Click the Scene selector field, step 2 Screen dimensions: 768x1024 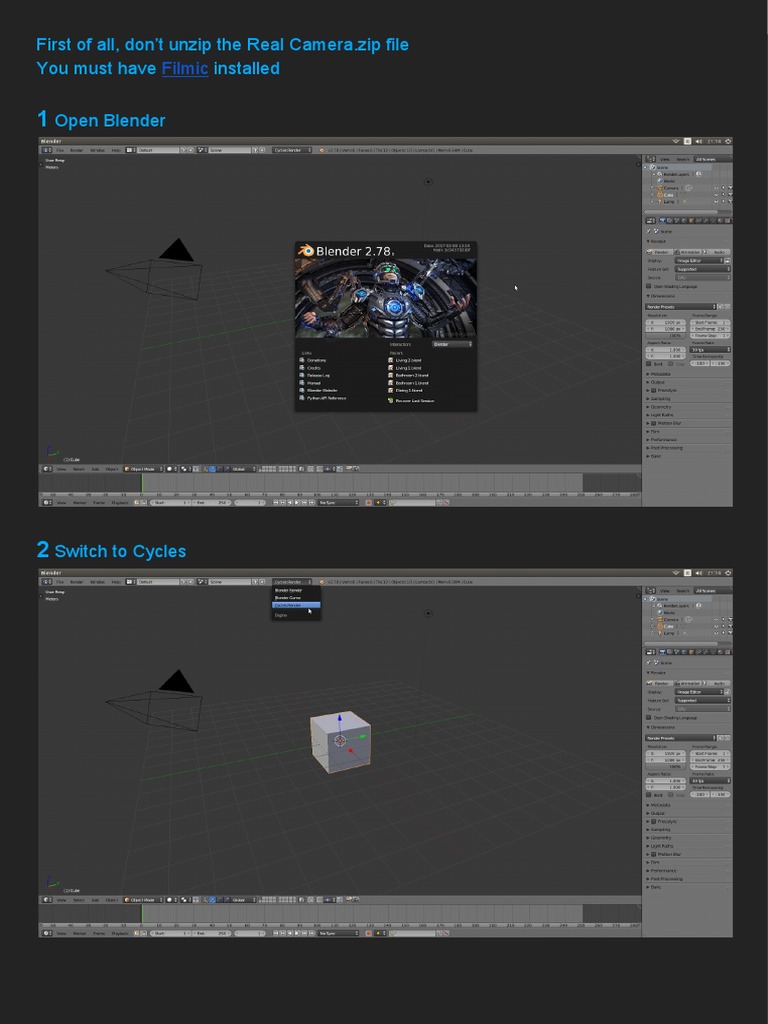pyautogui.click(x=230, y=581)
